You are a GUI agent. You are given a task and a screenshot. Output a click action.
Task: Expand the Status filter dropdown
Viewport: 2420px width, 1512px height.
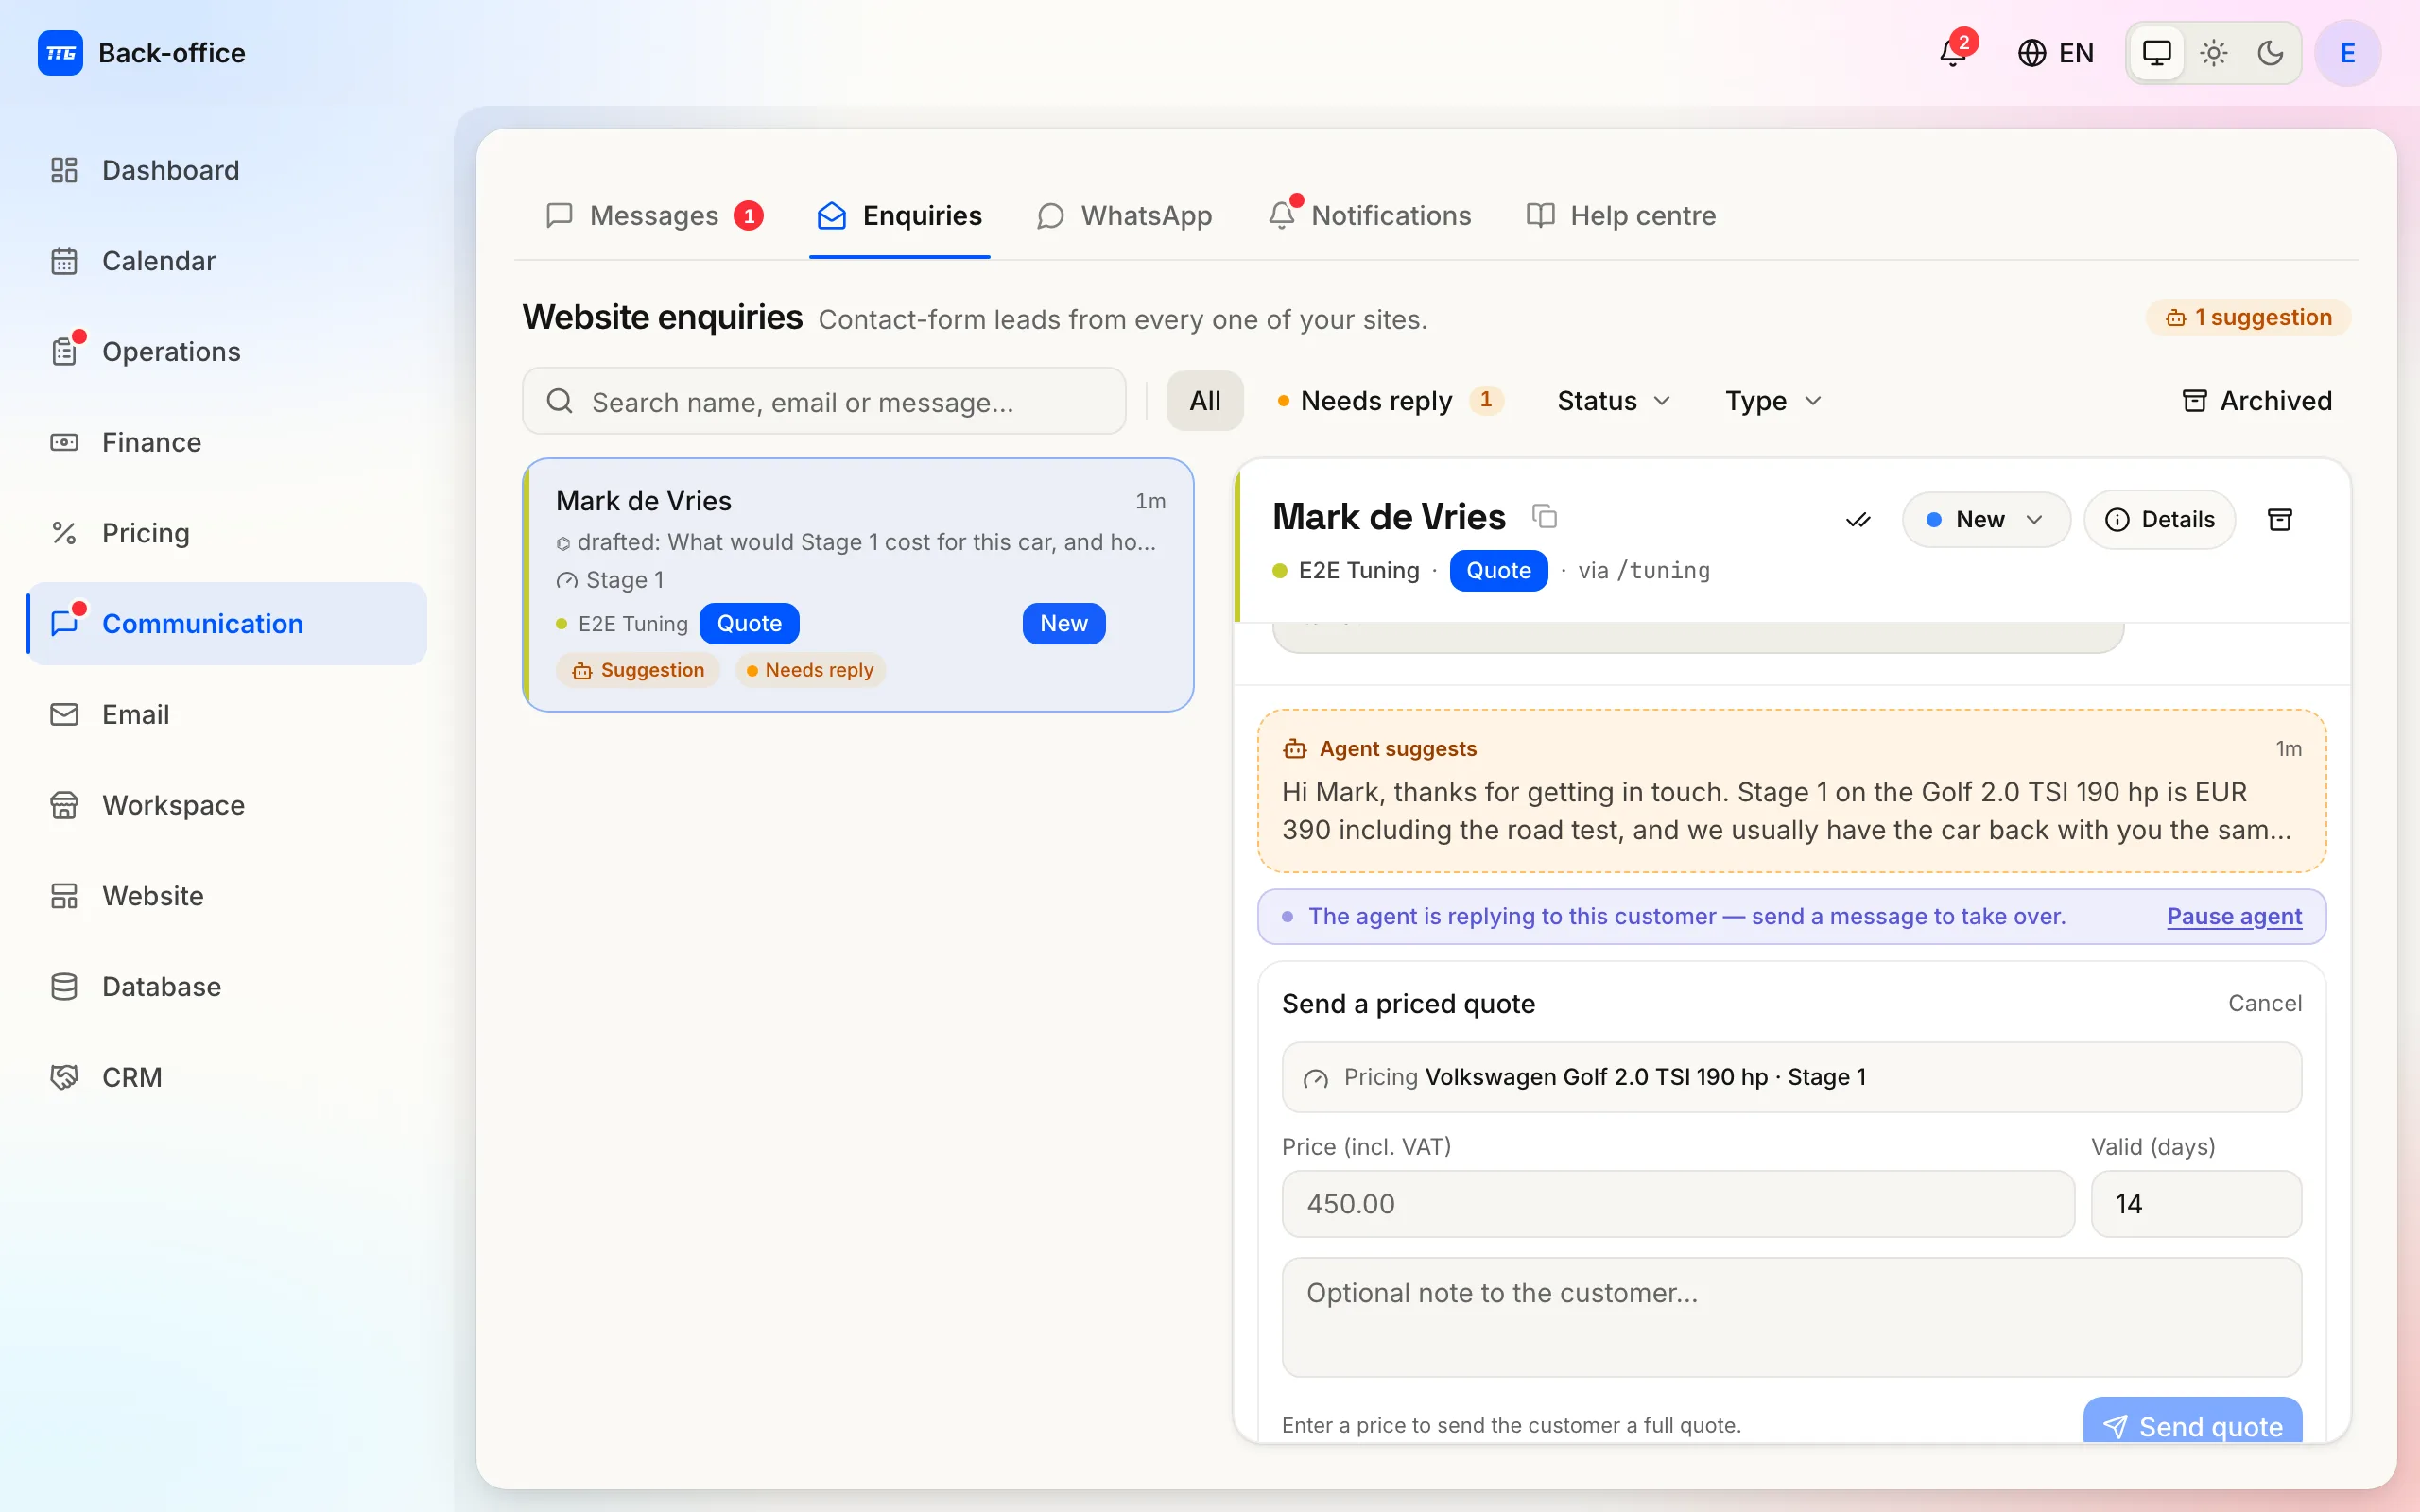pos(1614,401)
